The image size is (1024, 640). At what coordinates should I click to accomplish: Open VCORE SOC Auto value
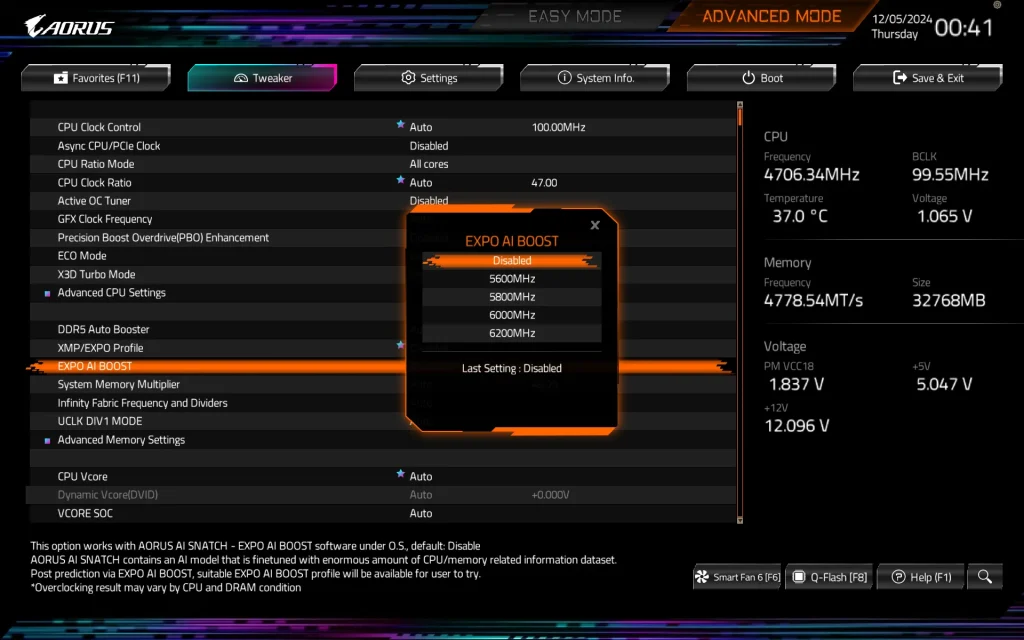[421, 513]
